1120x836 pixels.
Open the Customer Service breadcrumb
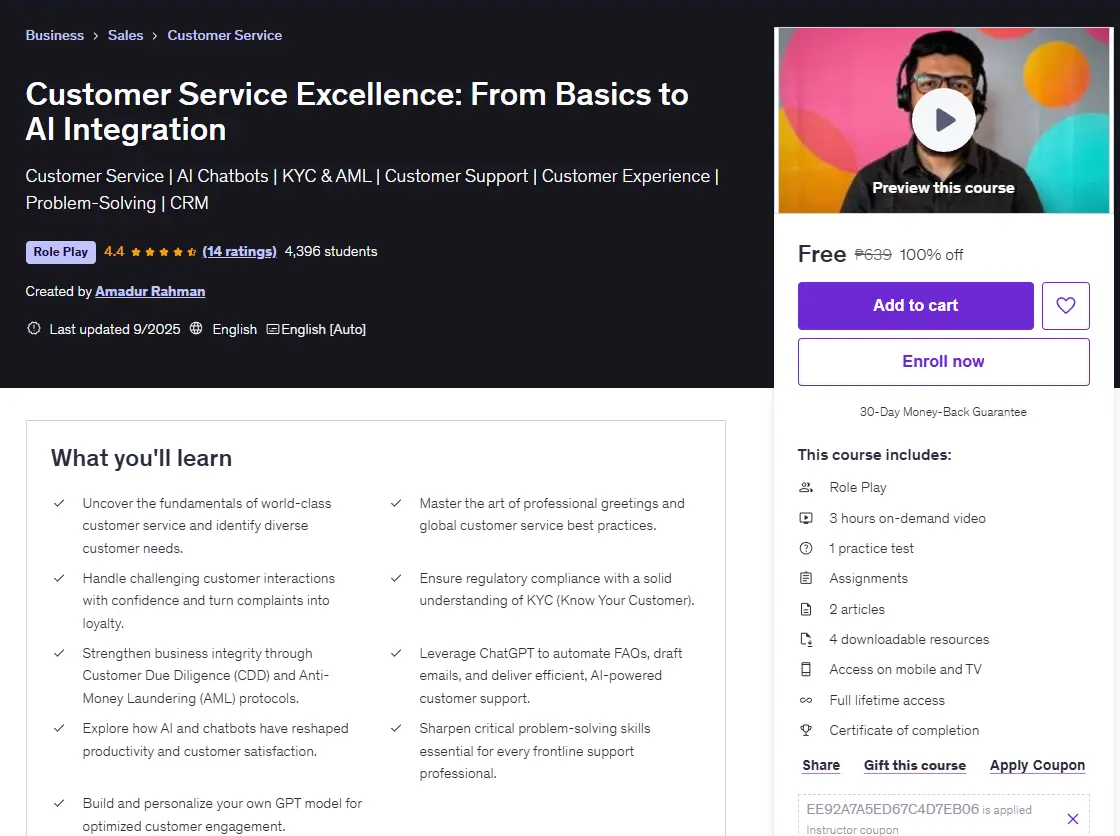(x=224, y=35)
